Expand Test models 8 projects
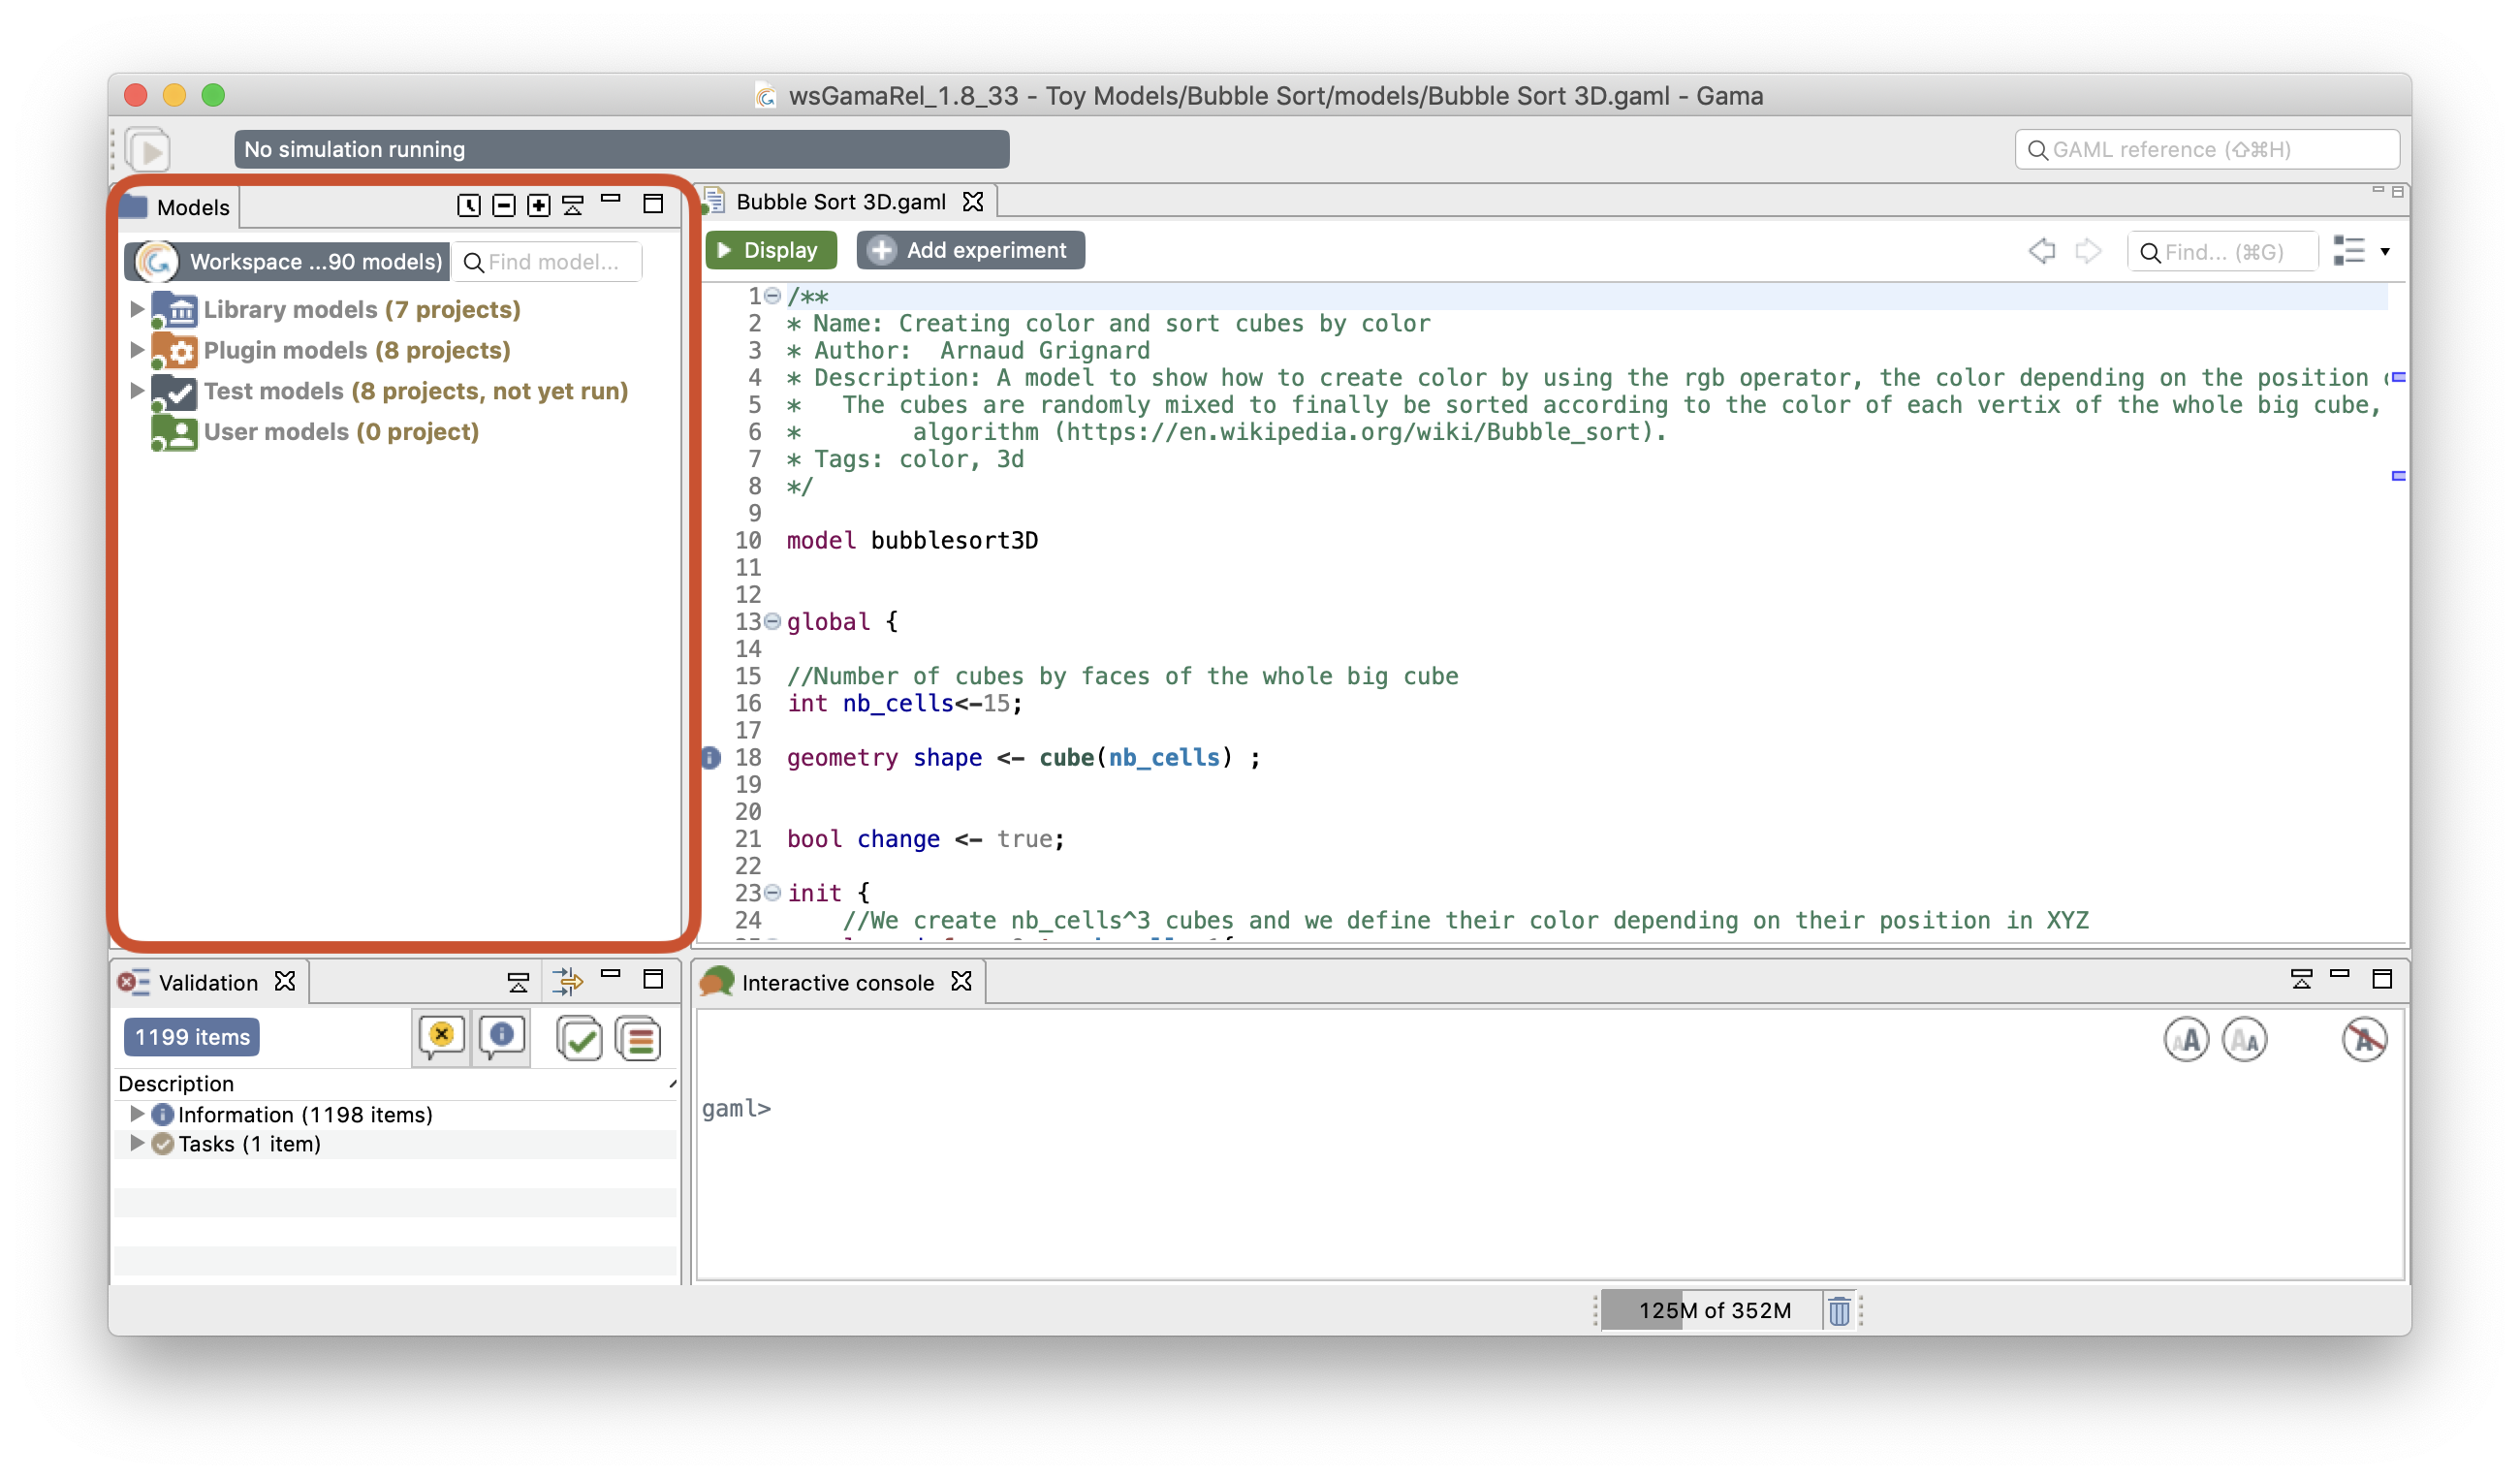 139,389
